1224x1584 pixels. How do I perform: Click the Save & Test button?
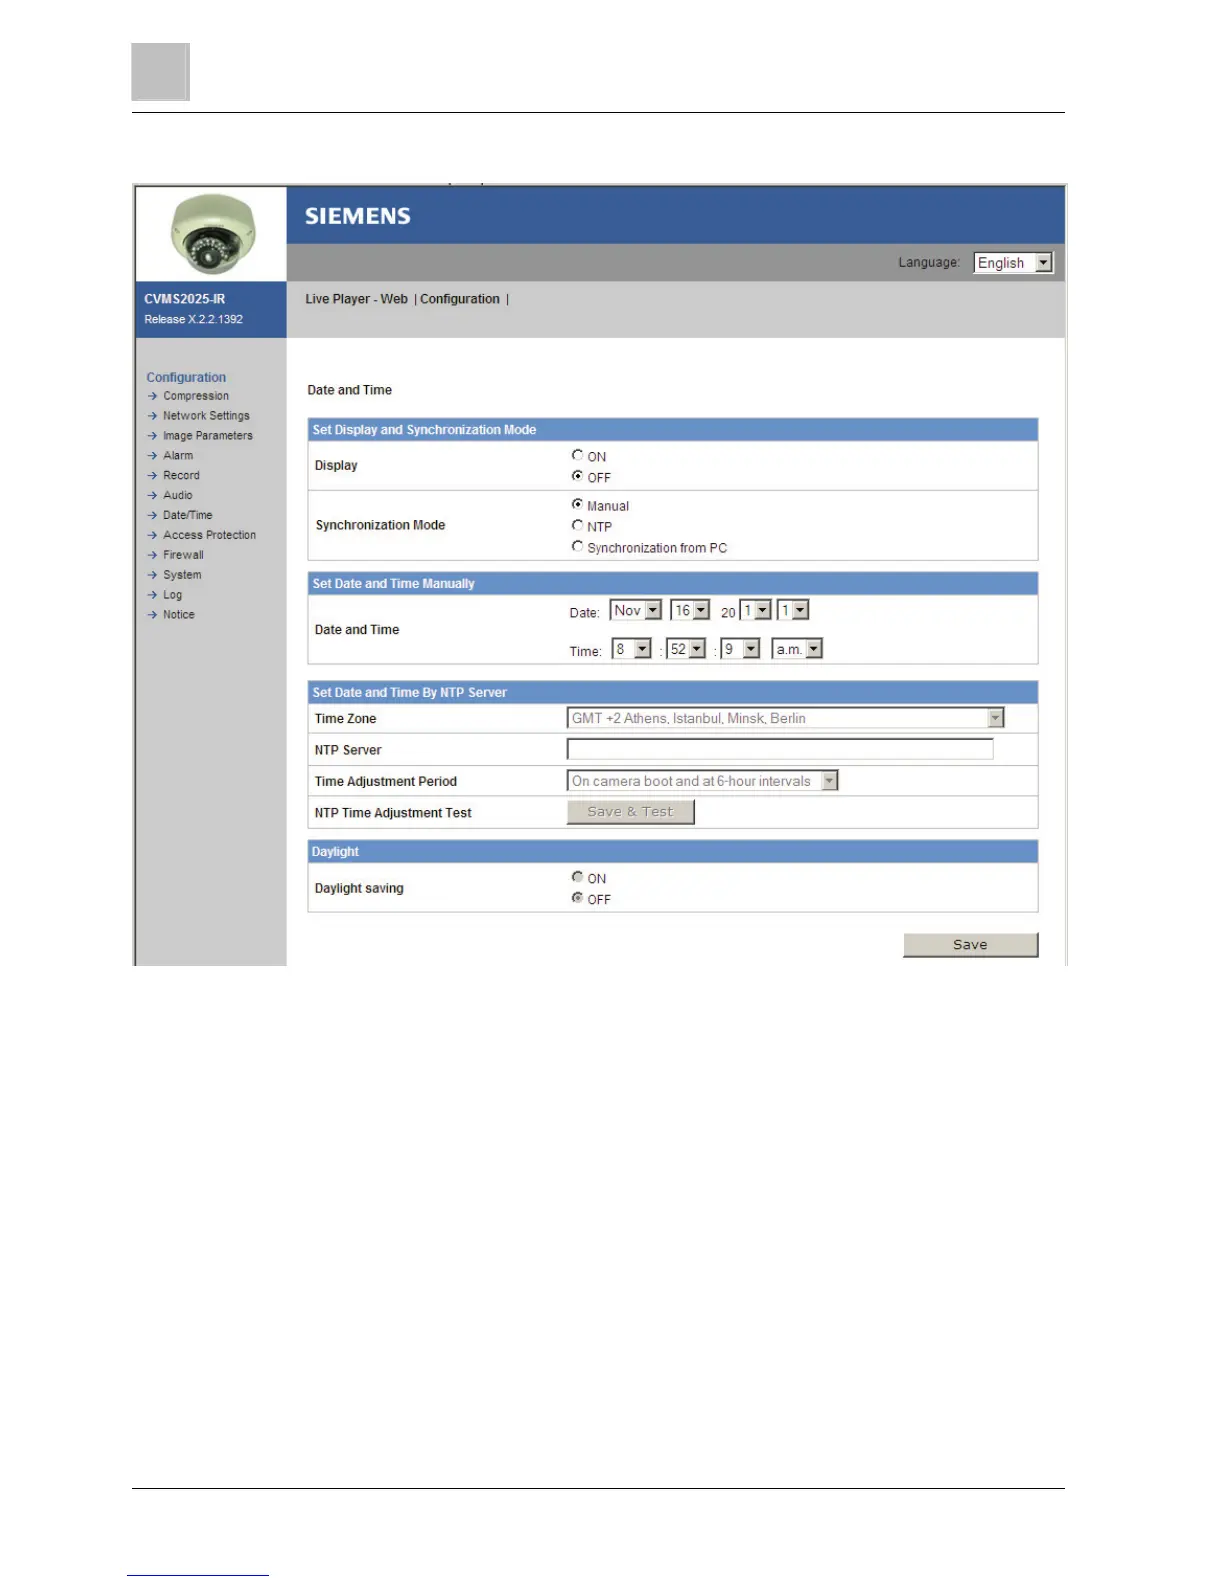pyautogui.click(x=630, y=812)
